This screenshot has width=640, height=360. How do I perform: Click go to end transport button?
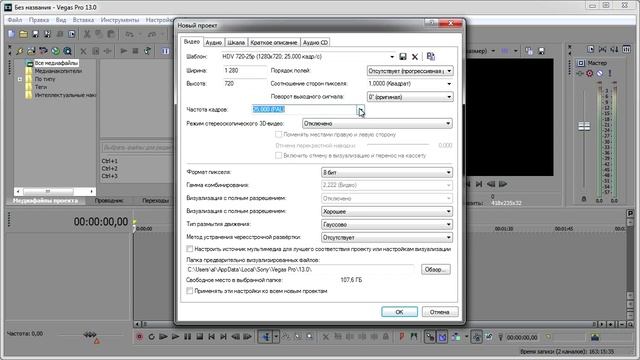coord(223,337)
